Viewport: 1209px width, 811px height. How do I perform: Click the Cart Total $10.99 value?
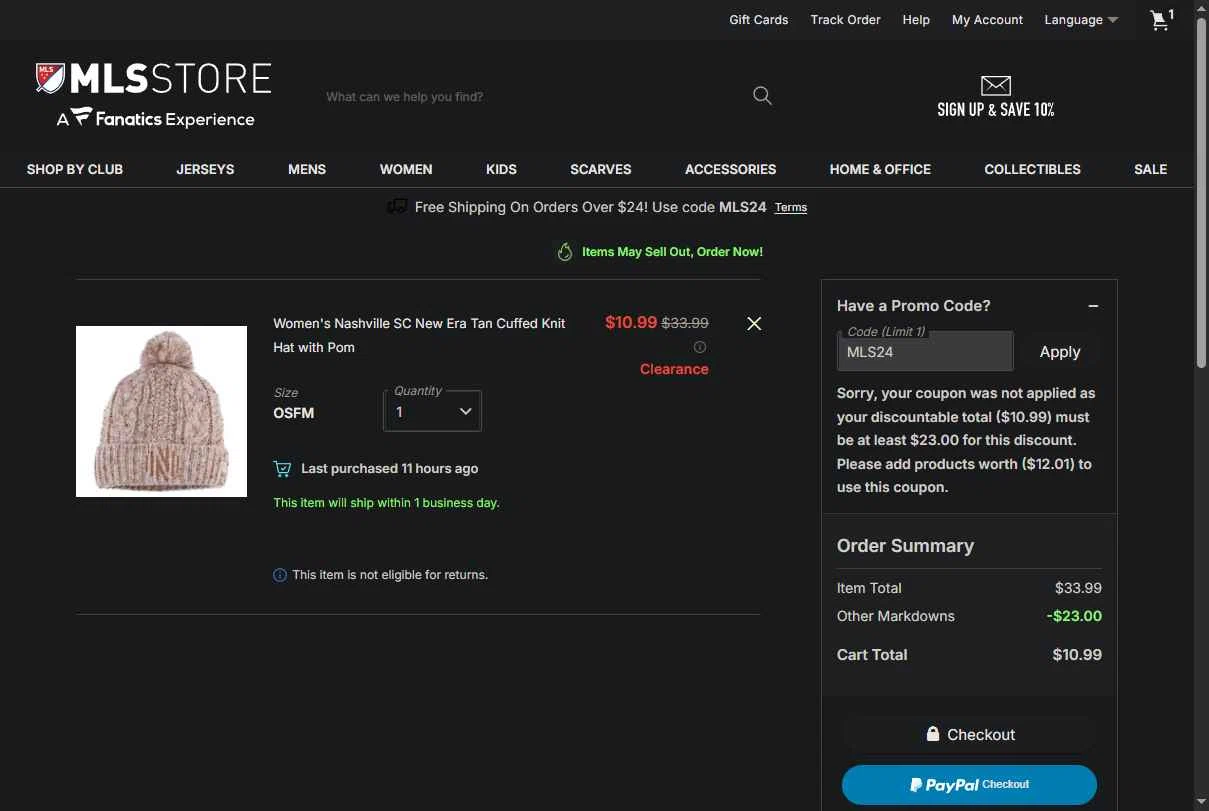click(1077, 654)
